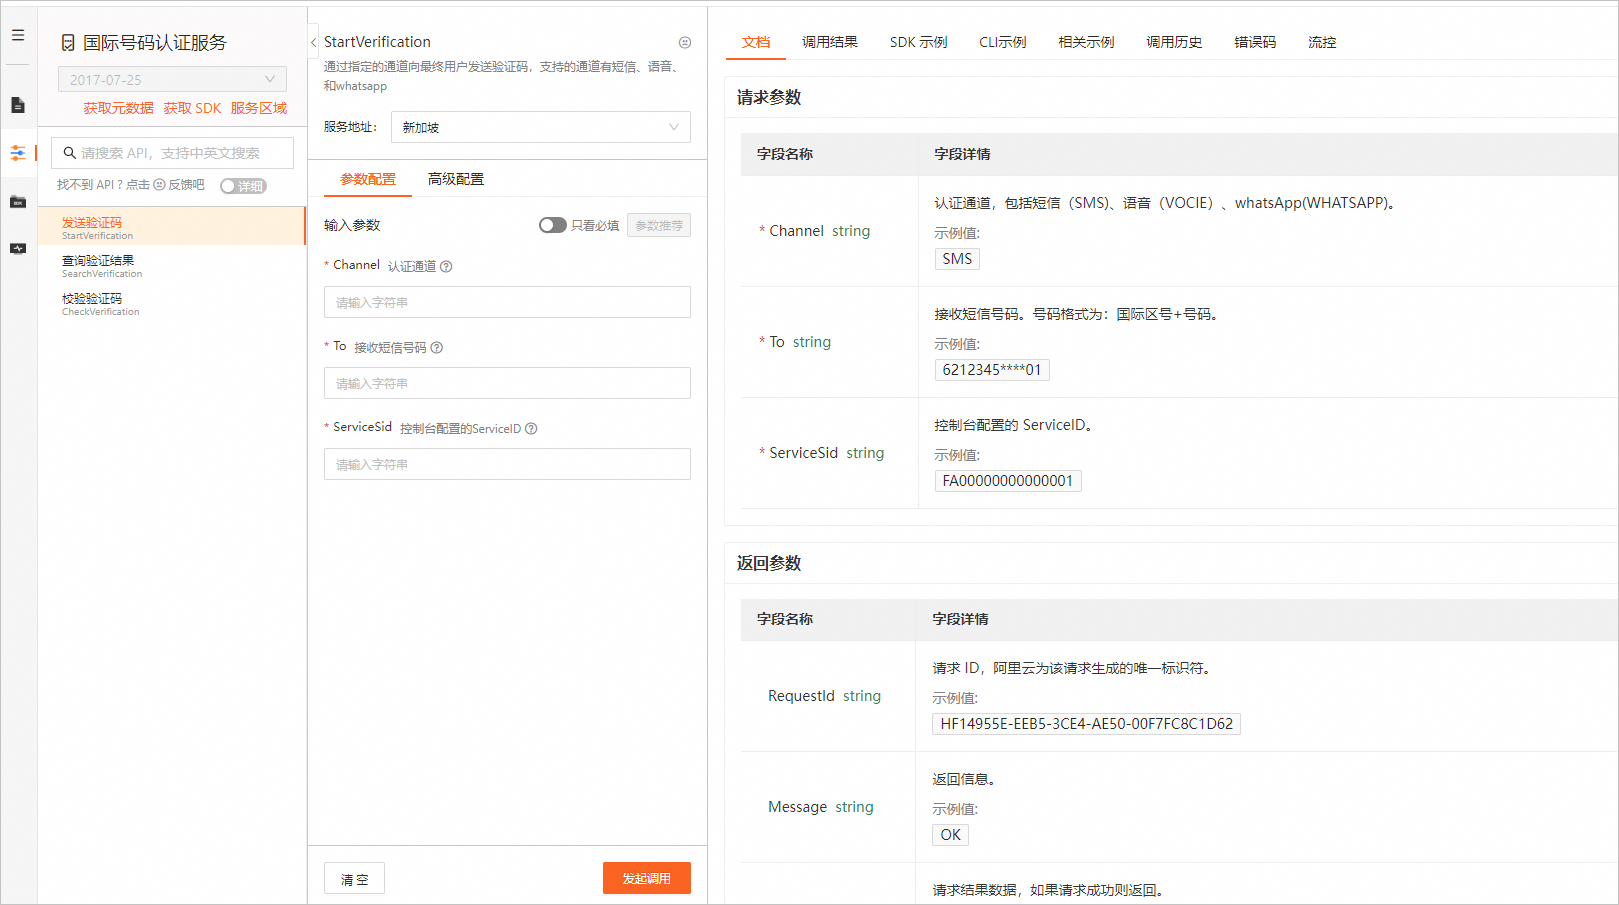Click the 清空 button
The height and width of the screenshot is (905, 1619).
(x=354, y=879)
